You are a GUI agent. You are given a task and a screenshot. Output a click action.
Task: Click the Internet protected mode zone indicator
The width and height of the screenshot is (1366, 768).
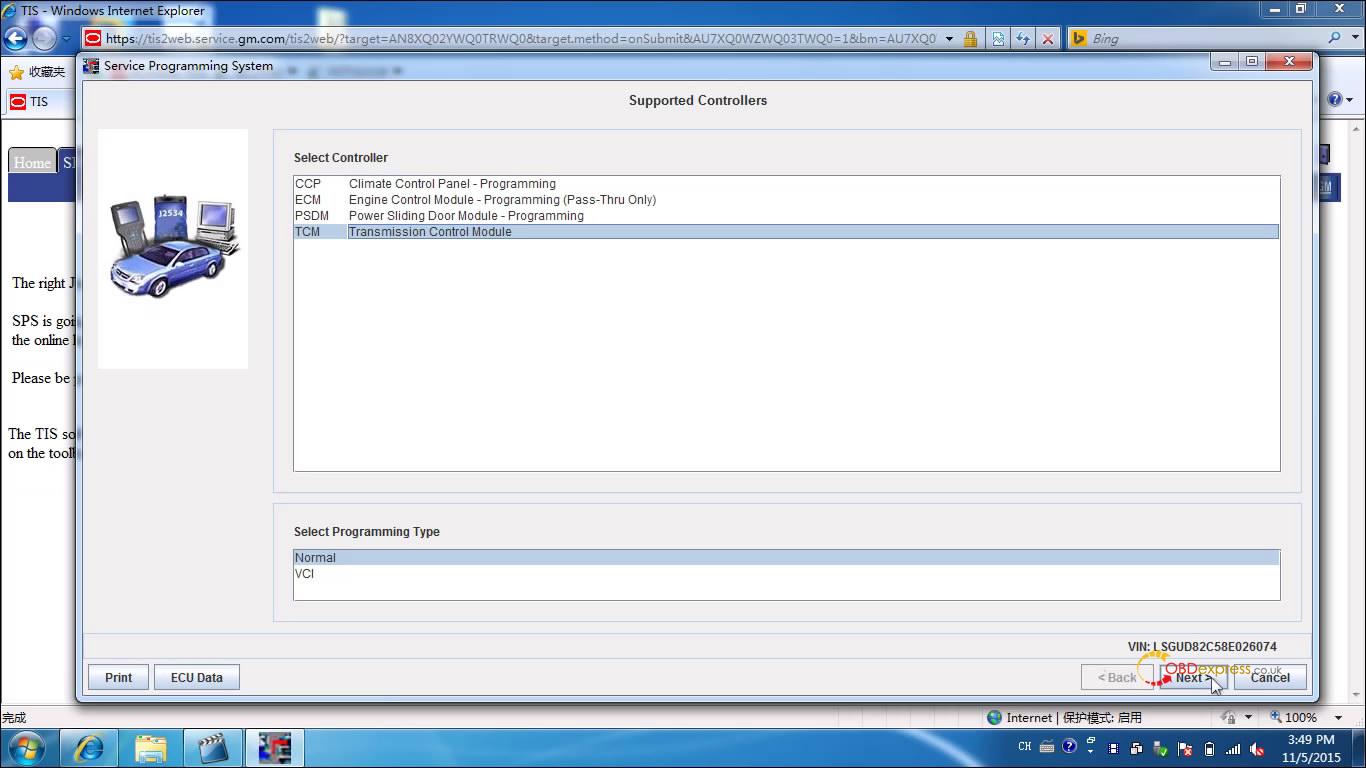click(x=1065, y=717)
